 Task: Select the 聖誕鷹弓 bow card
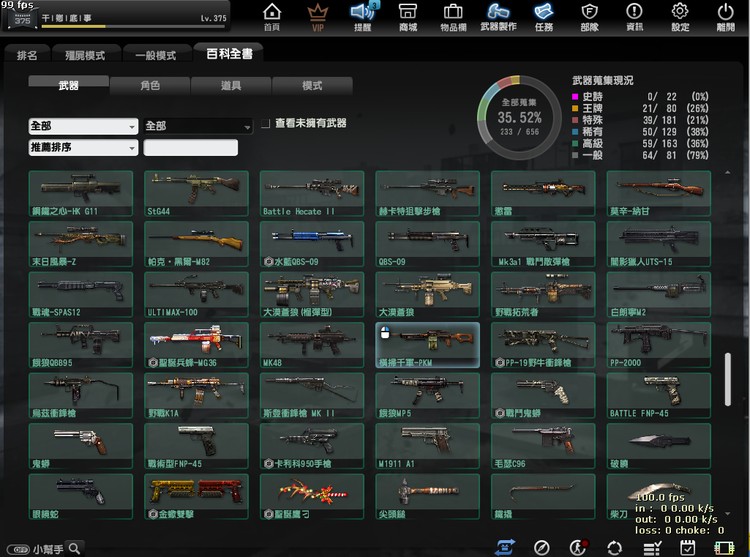tap(312, 497)
